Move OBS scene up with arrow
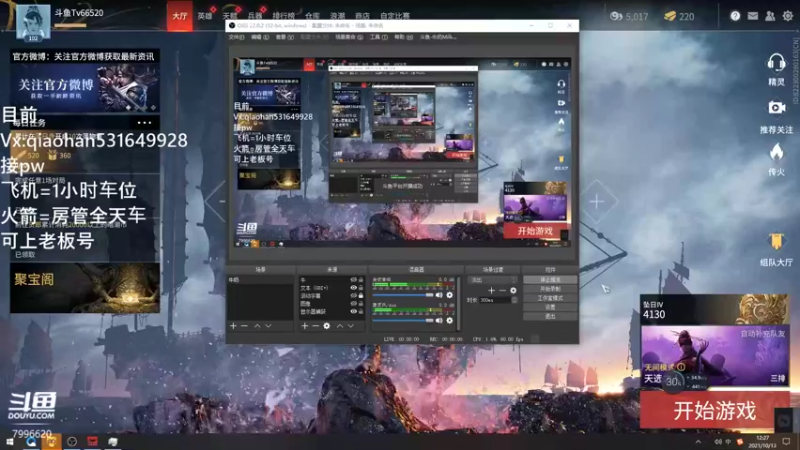The width and height of the screenshot is (800, 450). [257, 326]
